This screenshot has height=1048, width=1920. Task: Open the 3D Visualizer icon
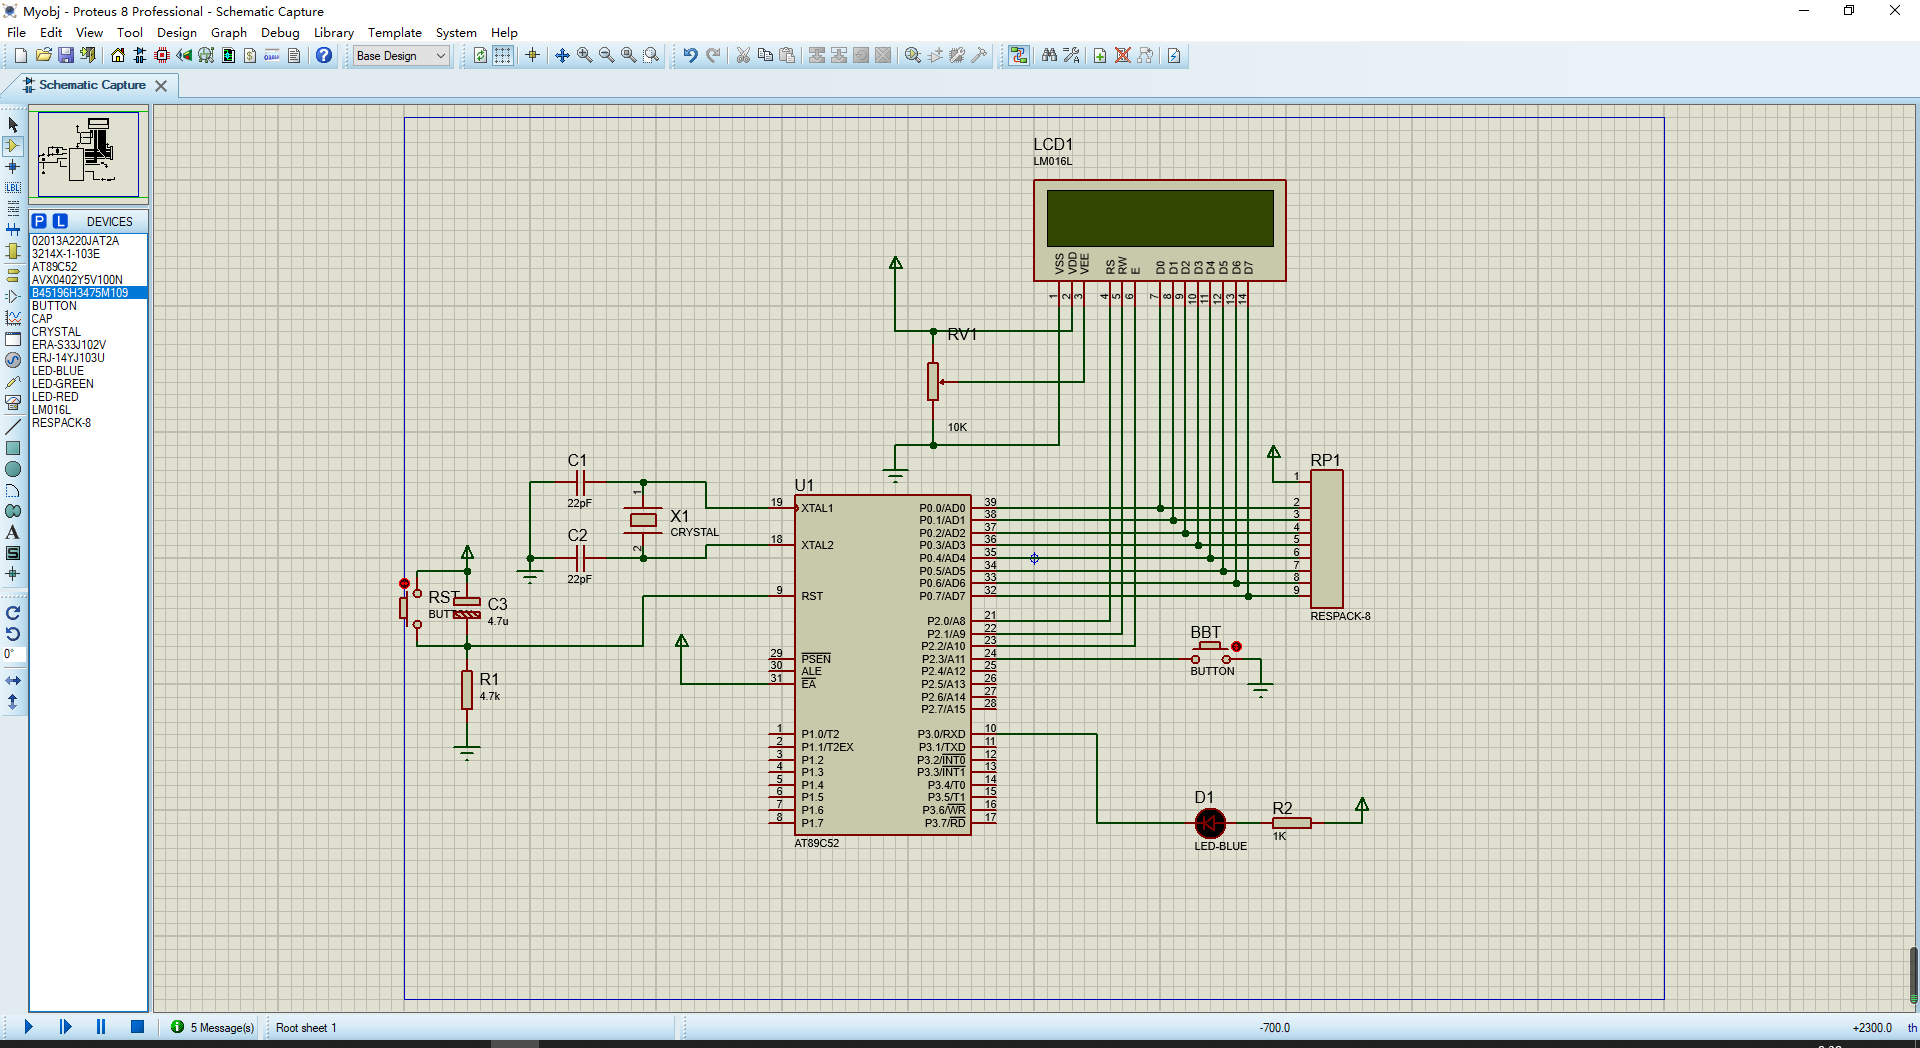184,56
